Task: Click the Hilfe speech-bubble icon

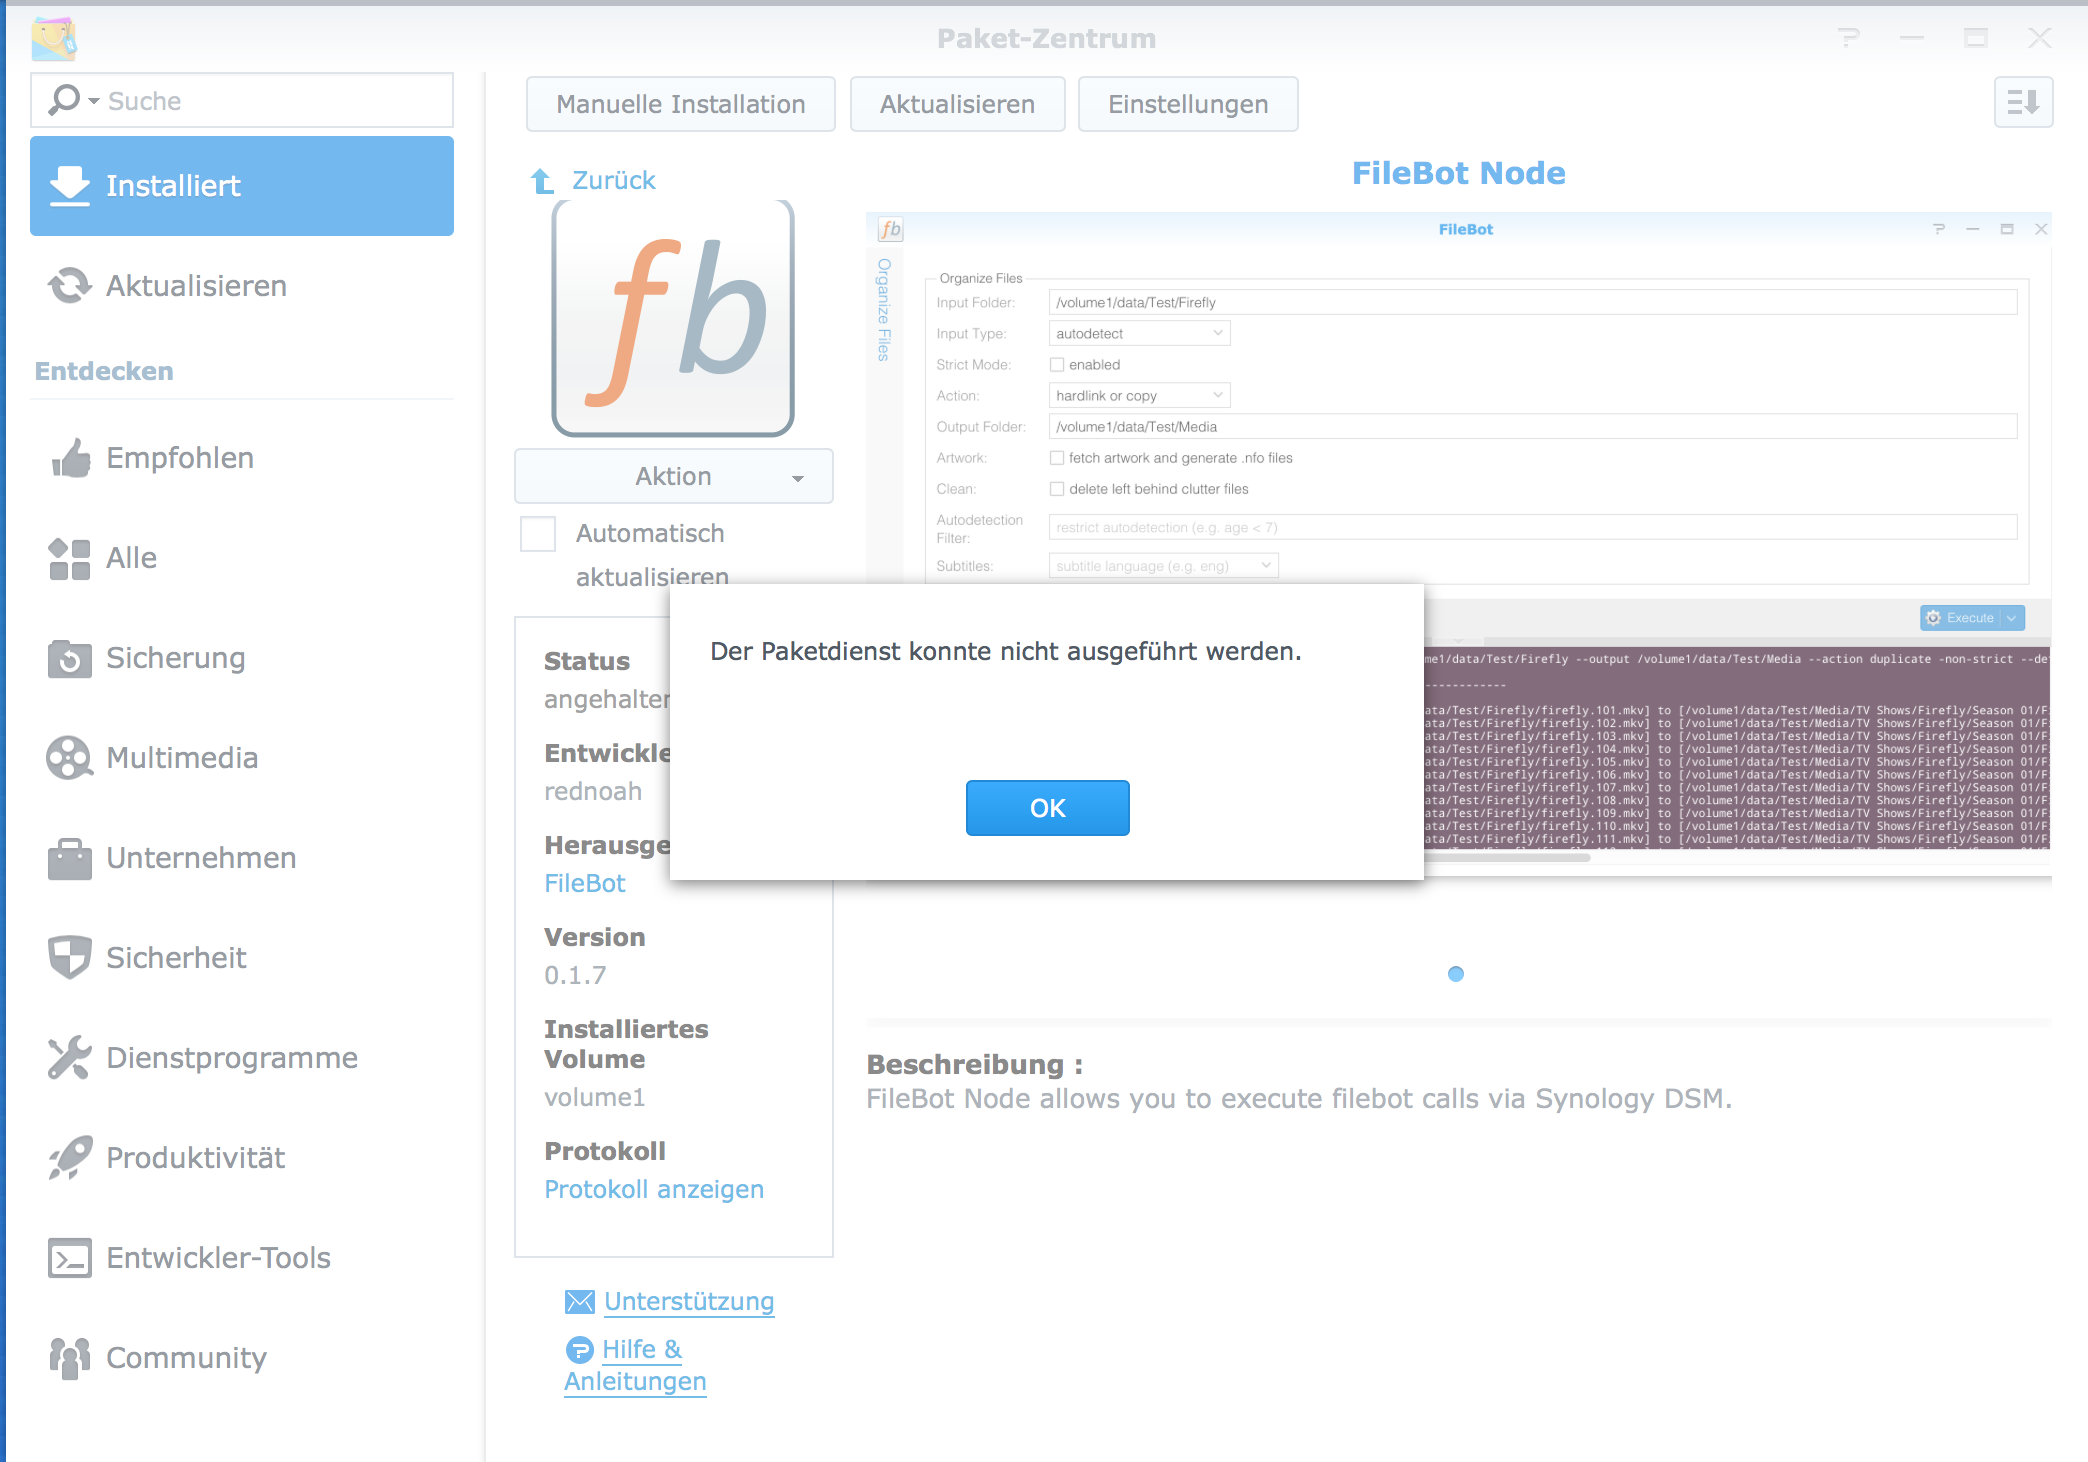Action: pyautogui.click(x=580, y=1350)
